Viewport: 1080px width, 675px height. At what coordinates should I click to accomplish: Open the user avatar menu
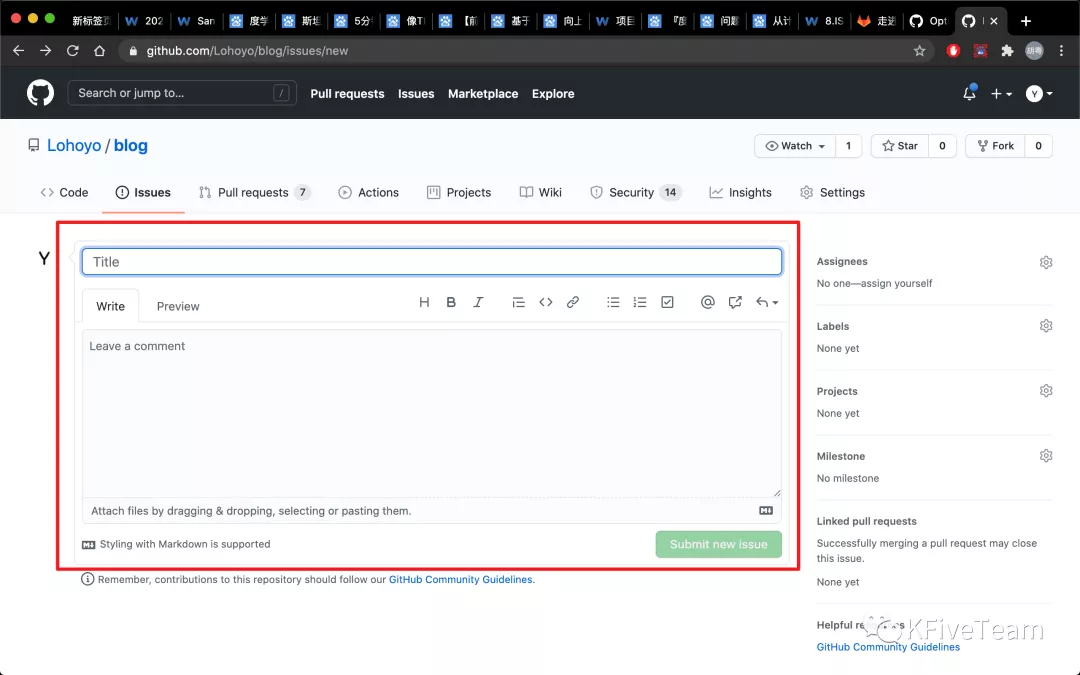pyautogui.click(x=1039, y=94)
